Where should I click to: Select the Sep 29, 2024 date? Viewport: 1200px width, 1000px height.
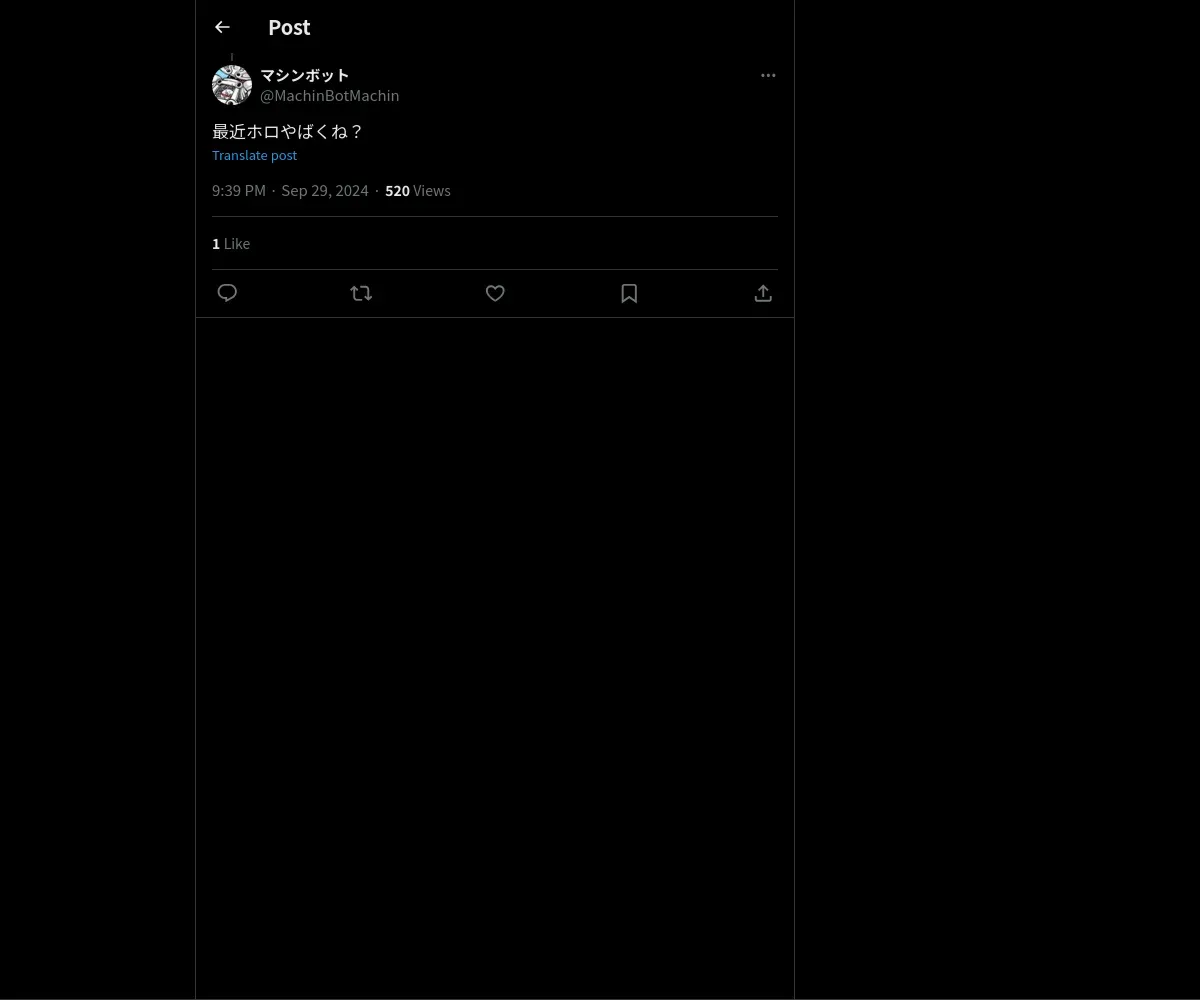[325, 190]
